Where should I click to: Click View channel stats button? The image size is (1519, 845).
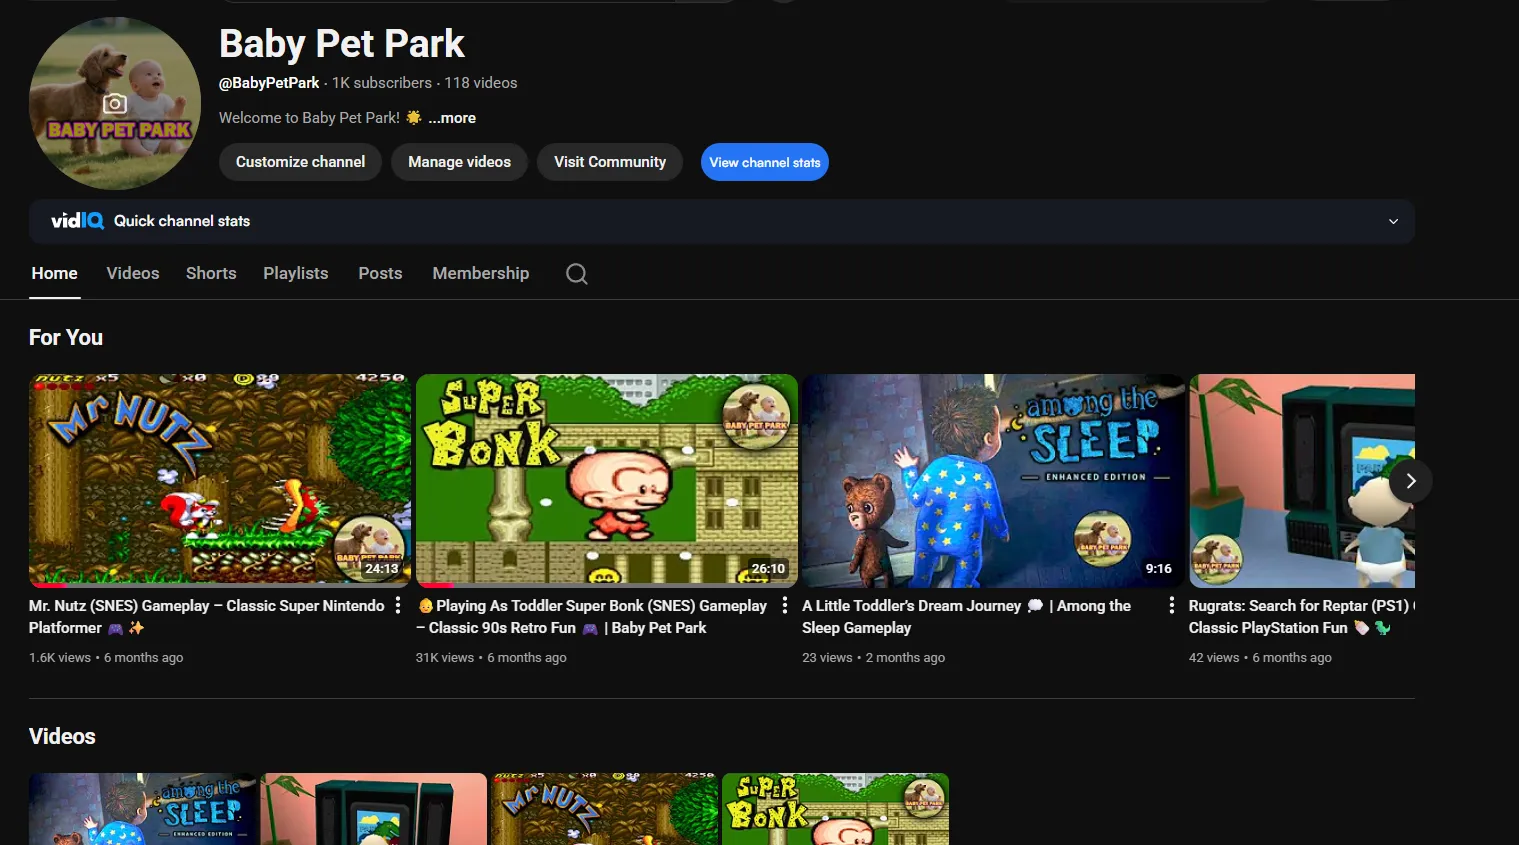[765, 162]
